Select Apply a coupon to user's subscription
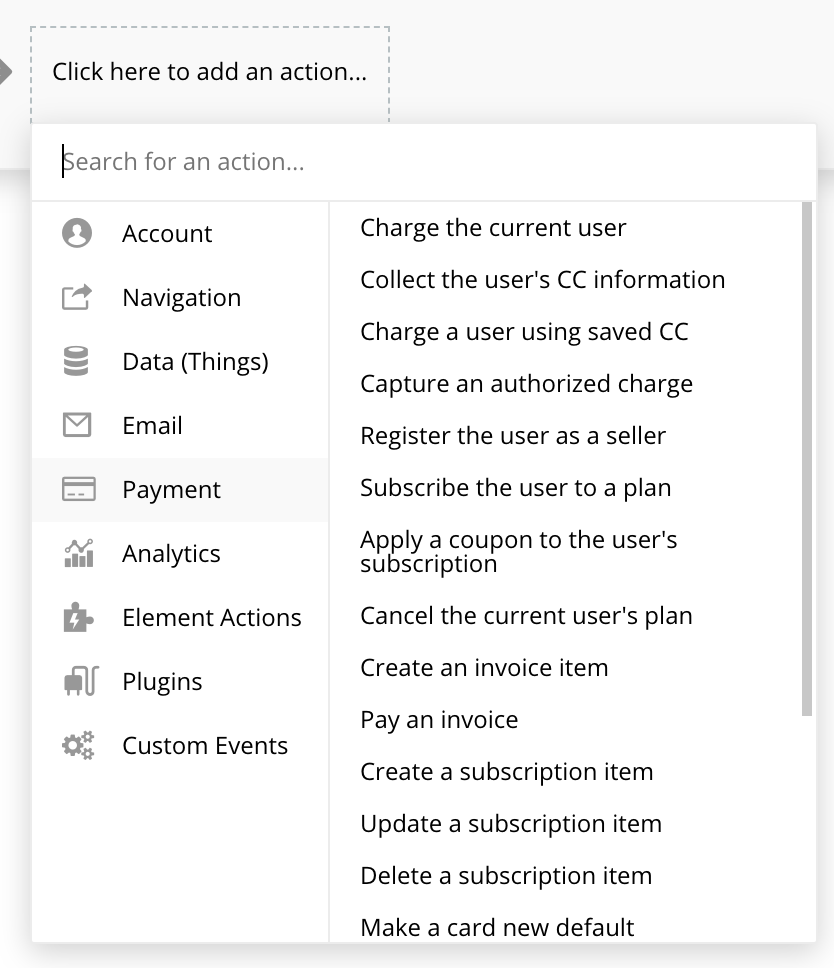 (519, 552)
